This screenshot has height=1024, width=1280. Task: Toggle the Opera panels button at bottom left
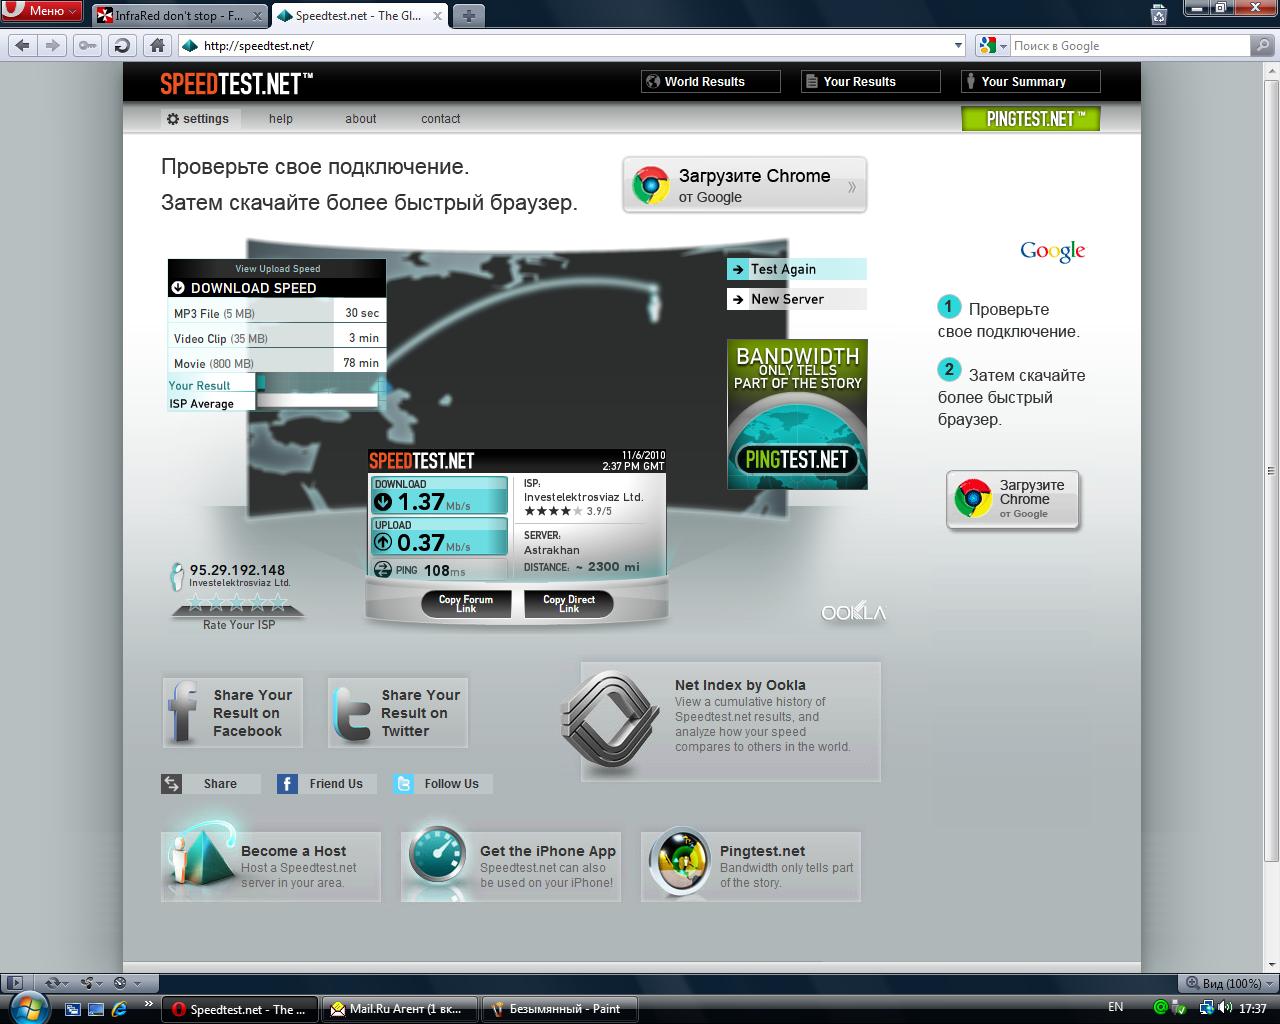click(x=15, y=983)
